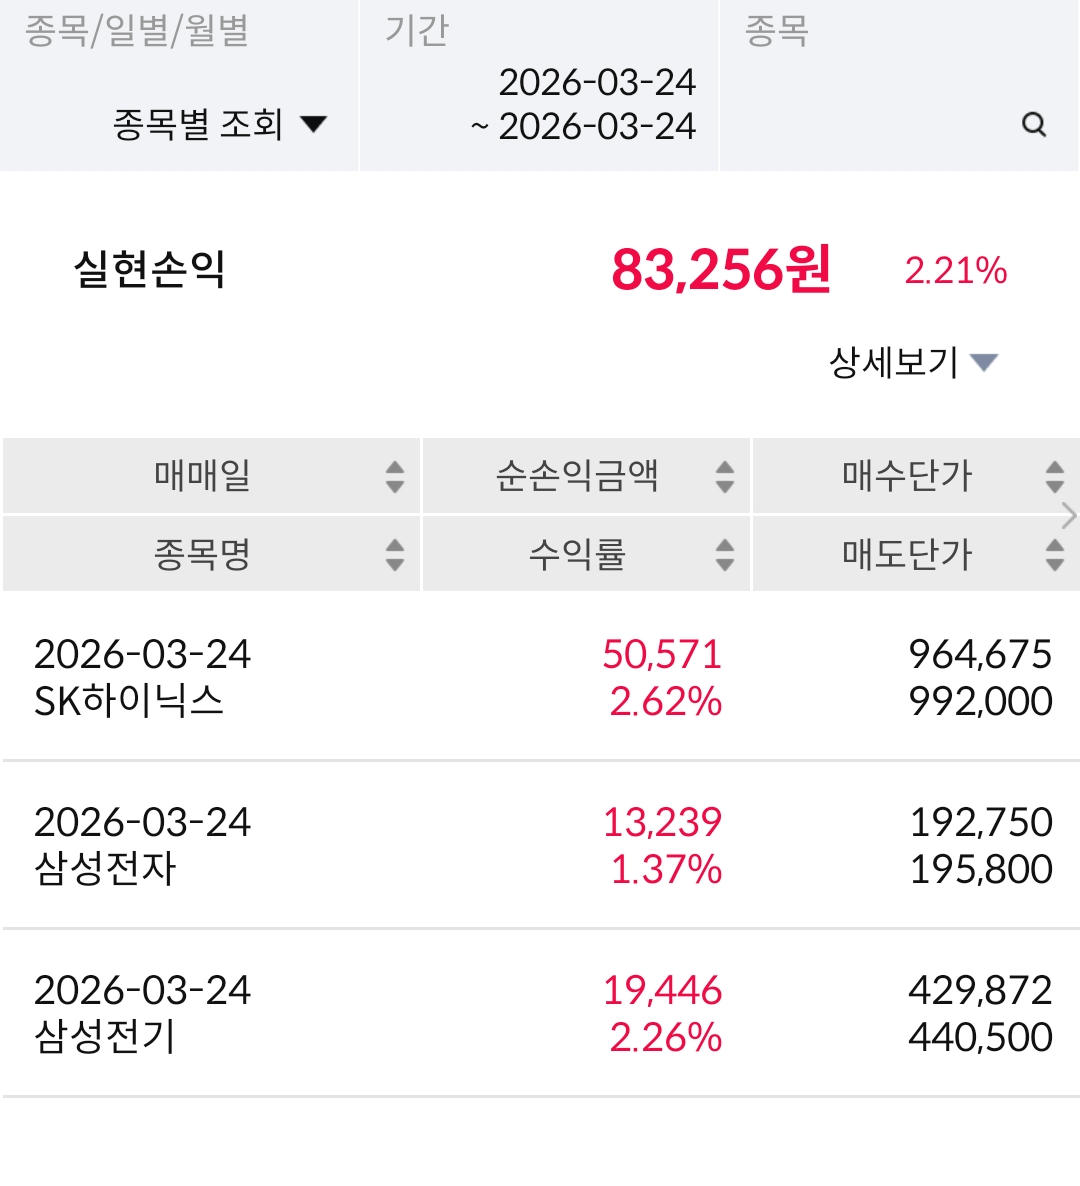This screenshot has height=1186, width=1080.
Task: Sort by 매수단가 column arrows
Action: pos(1054,477)
